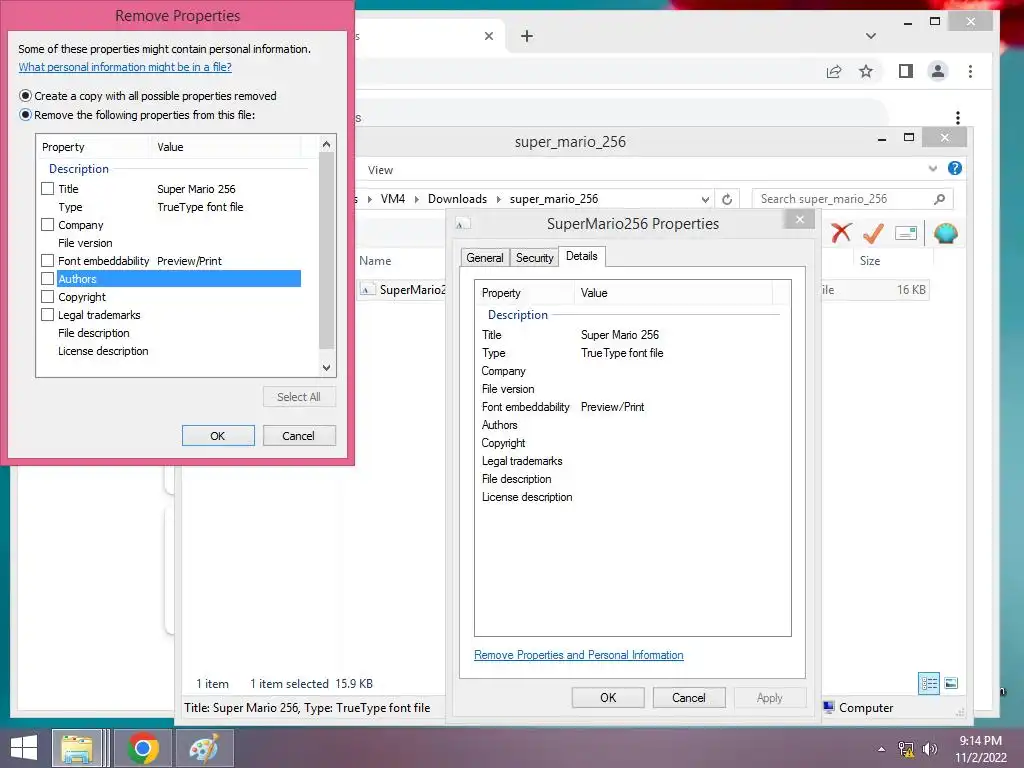Open new Chrome tab with plus button
The height and width of the screenshot is (768, 1024).
[x=527, y=36]
